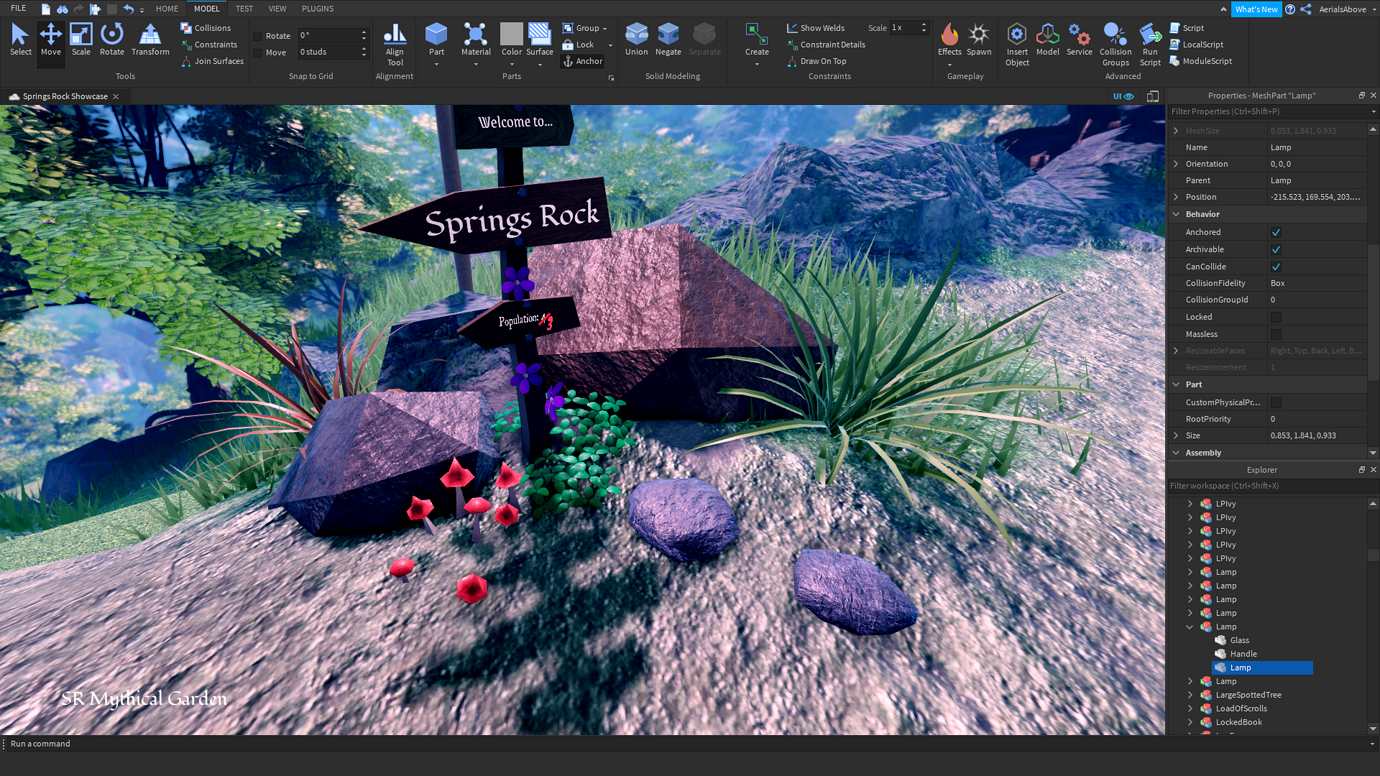Click the What's New button
Viewport: 1380px width, 776px height.
tap(1255, 9)
